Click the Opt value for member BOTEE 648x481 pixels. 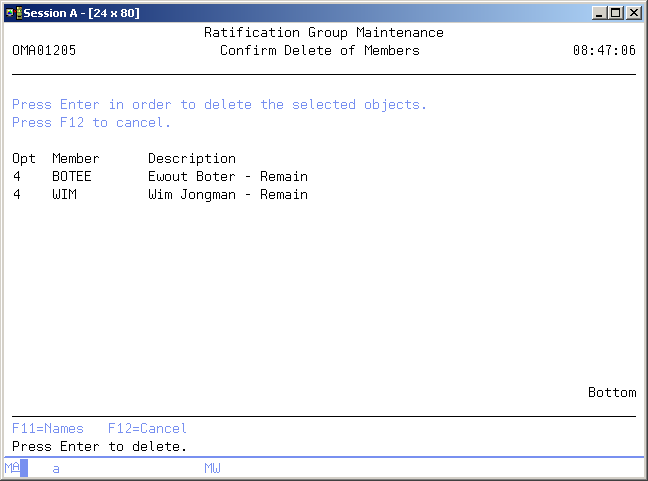(x=16, y=176)
